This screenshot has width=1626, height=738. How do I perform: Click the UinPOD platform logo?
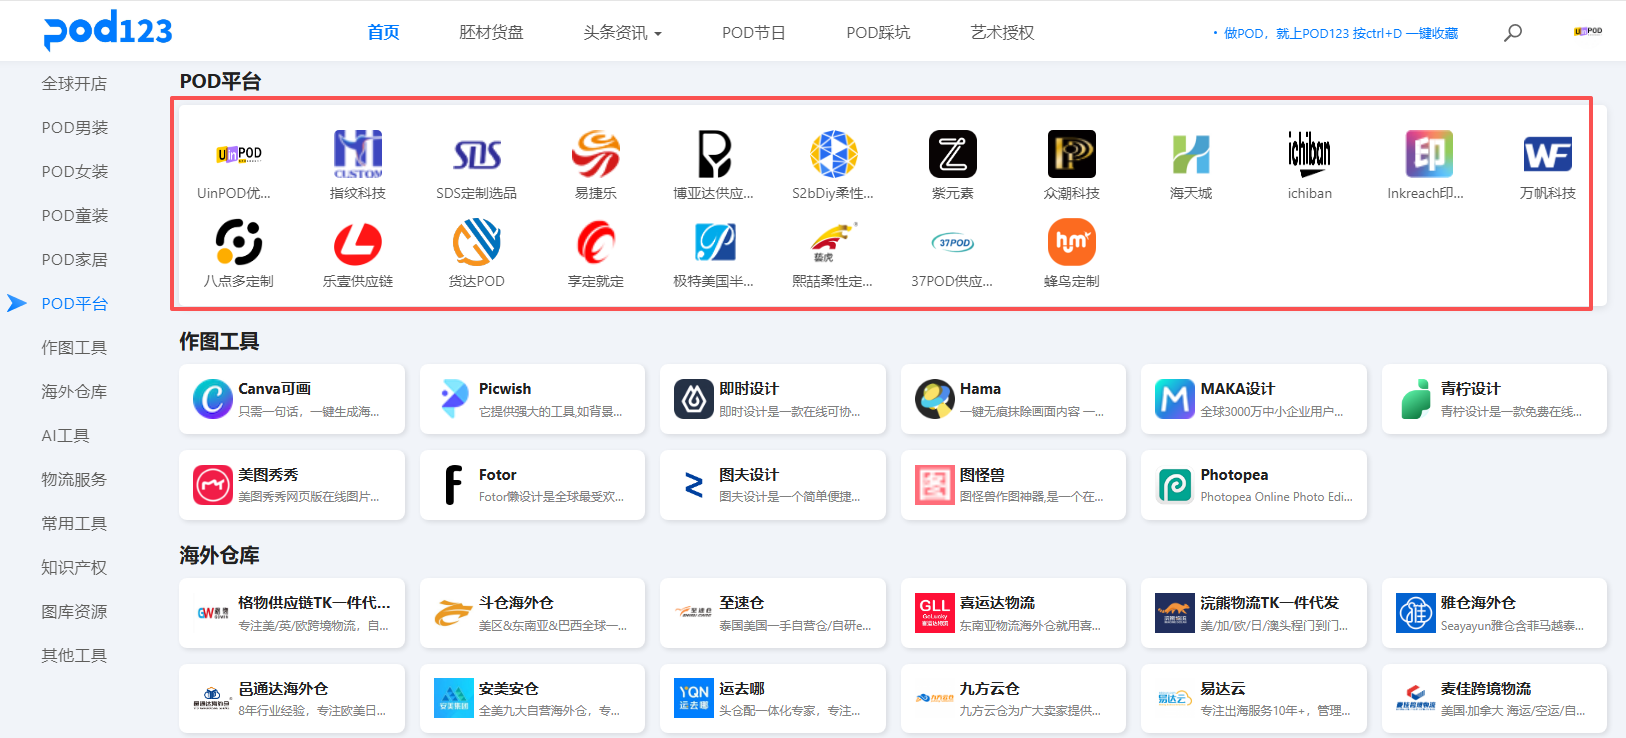click(x=238, y=155)
